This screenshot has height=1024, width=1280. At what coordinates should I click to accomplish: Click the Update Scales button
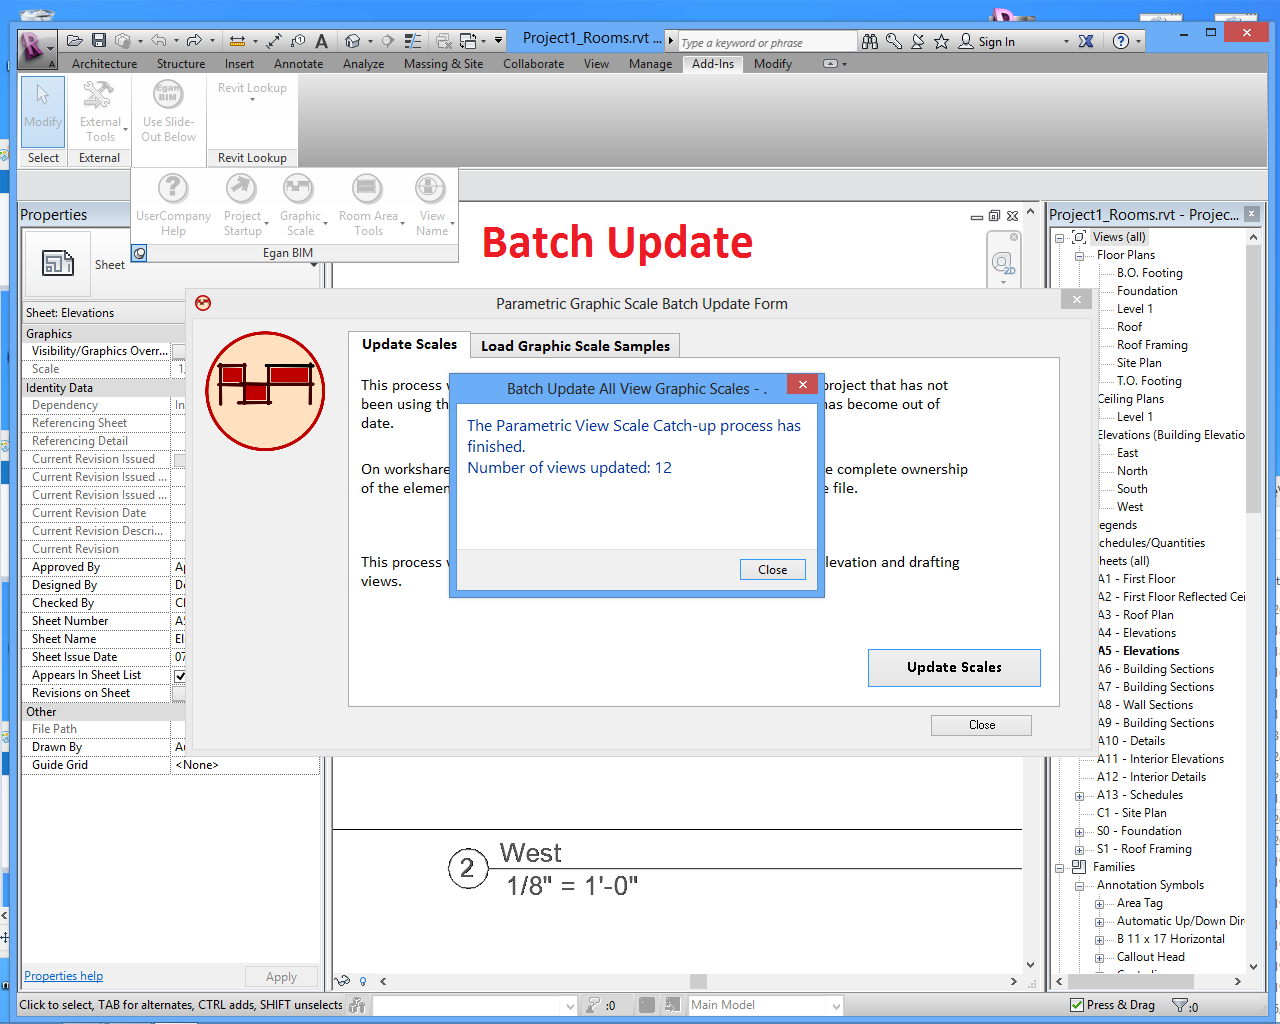(954, 668)
